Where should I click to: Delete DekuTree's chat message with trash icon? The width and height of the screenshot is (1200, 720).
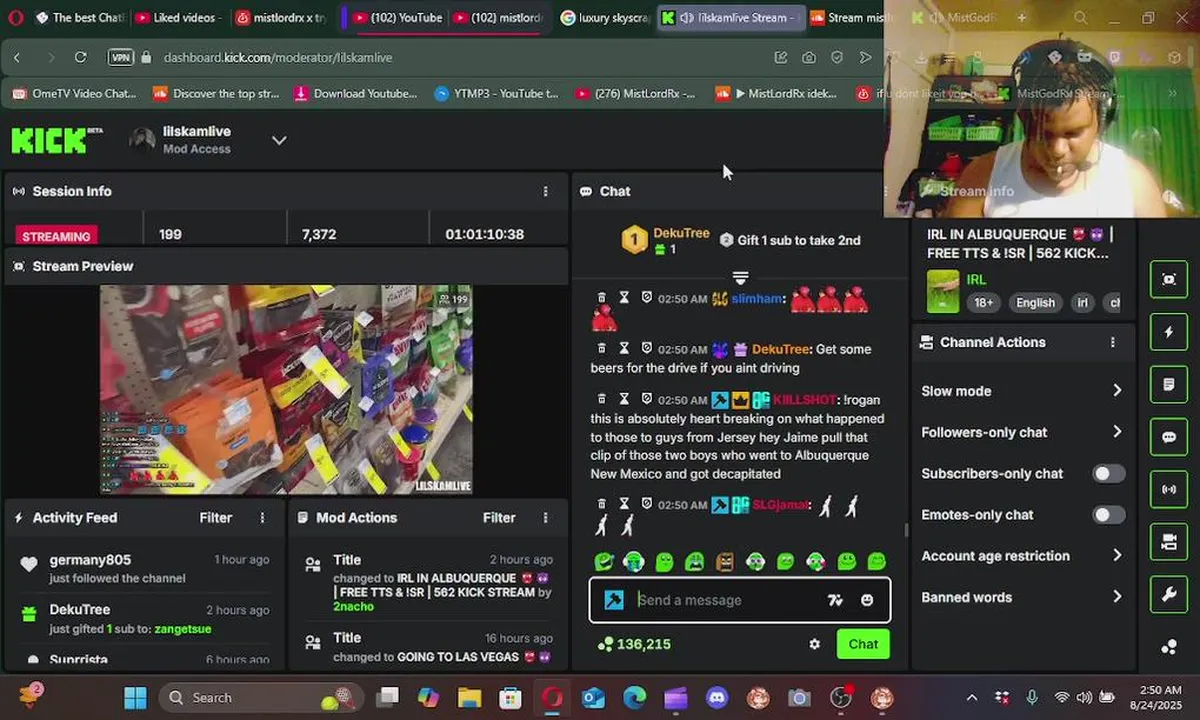tap(601, 349)
